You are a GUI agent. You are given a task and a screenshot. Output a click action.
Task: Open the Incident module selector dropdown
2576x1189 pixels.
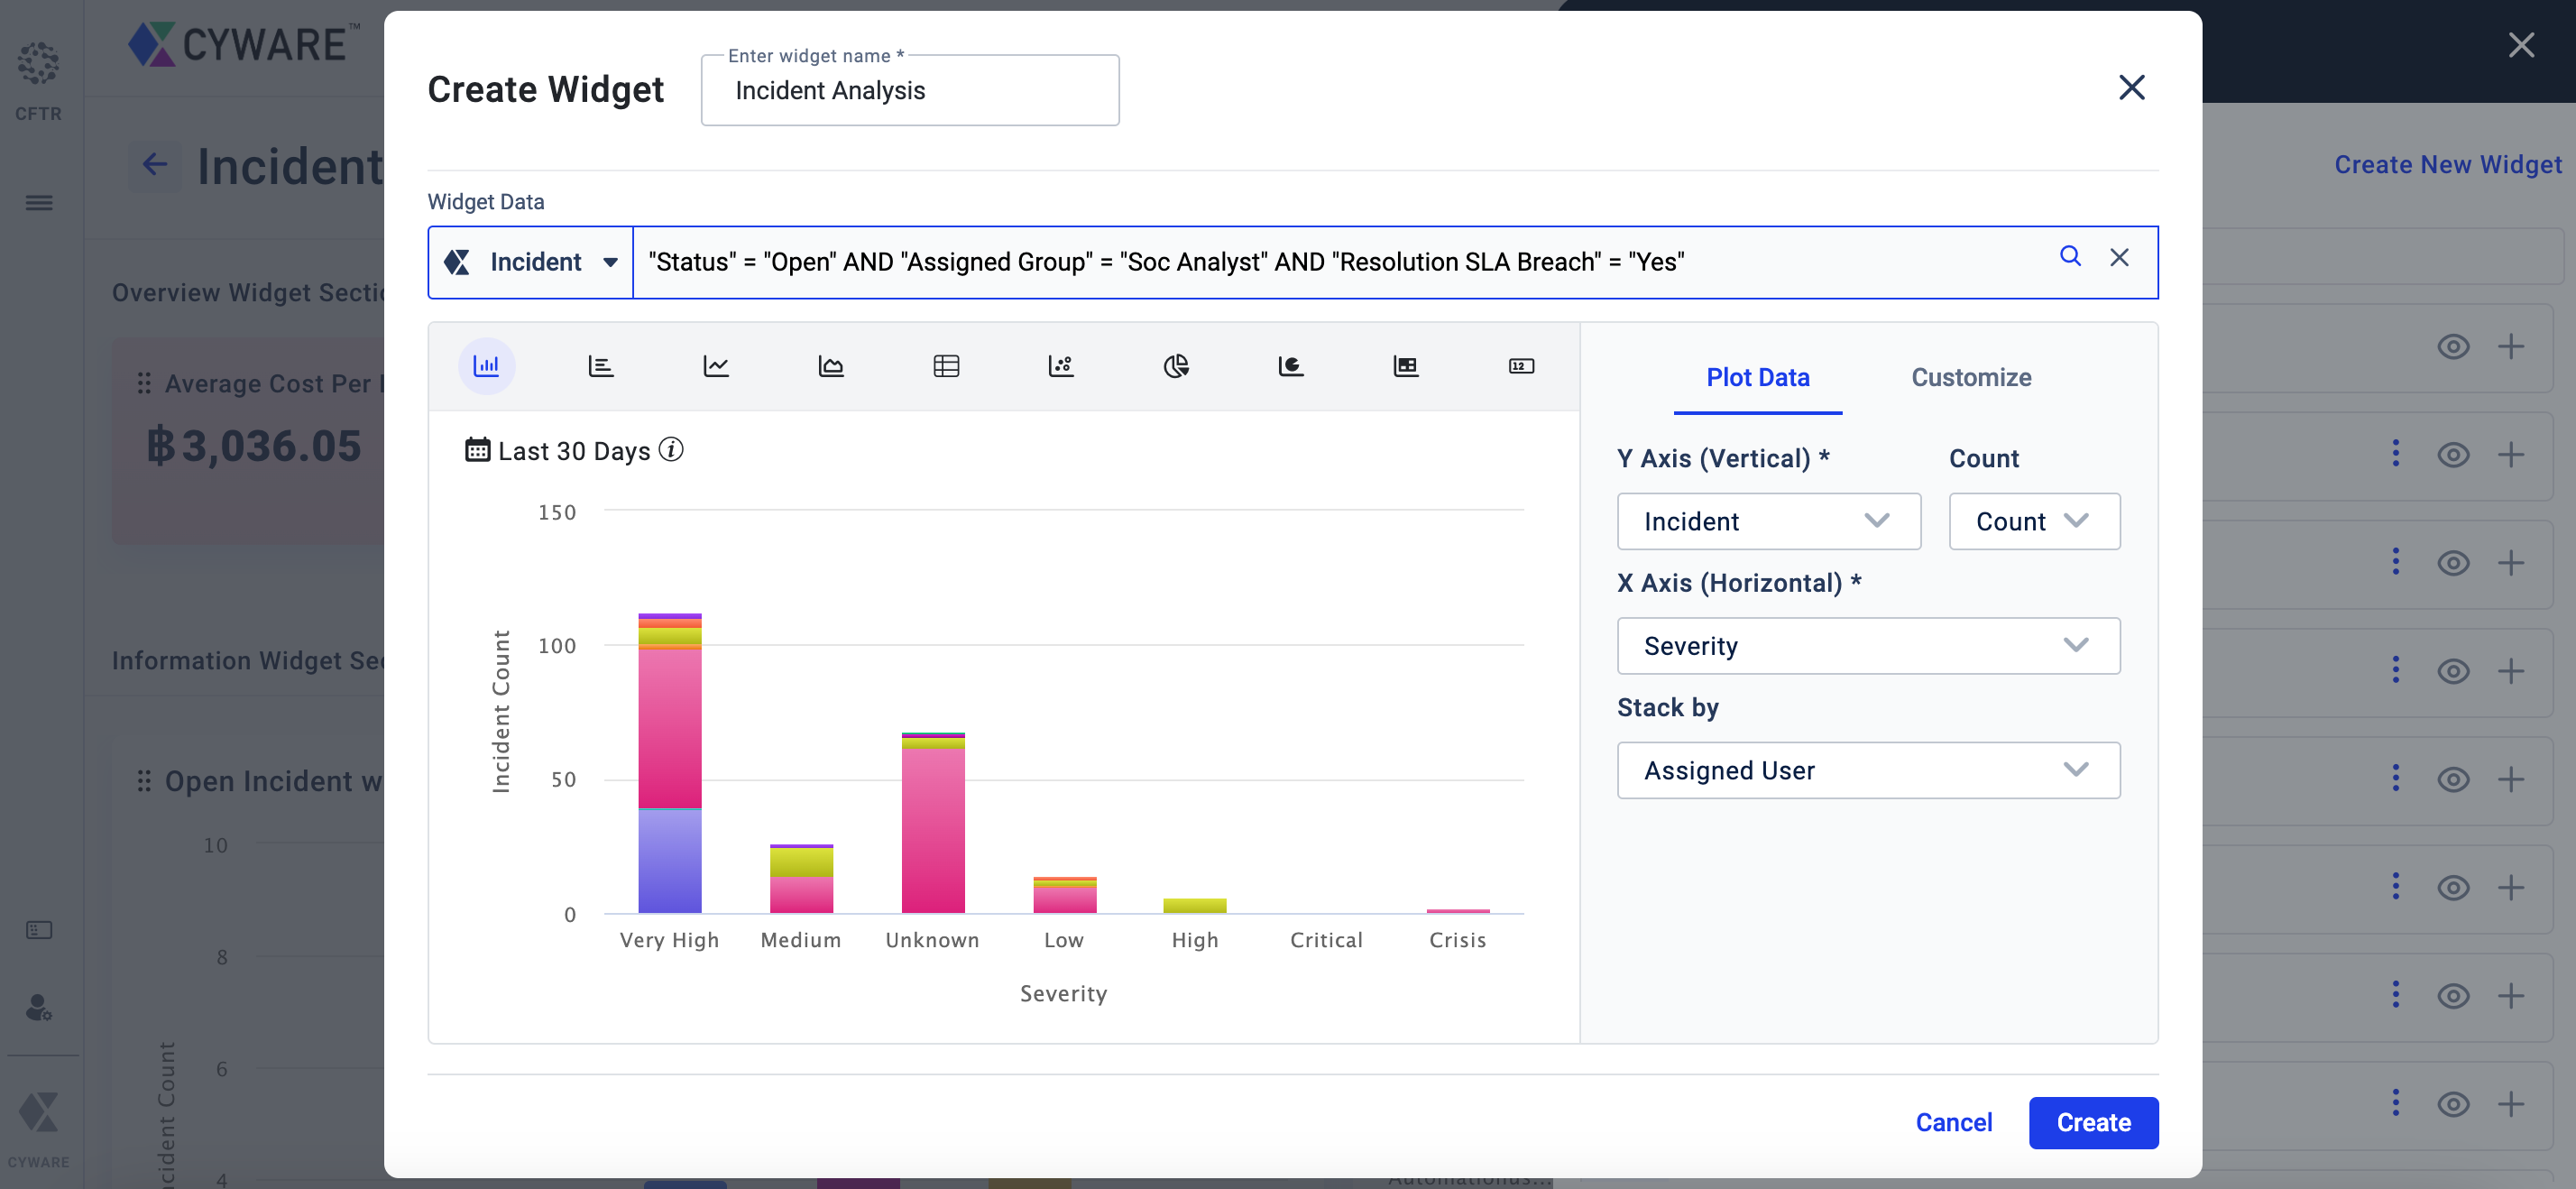531,262
